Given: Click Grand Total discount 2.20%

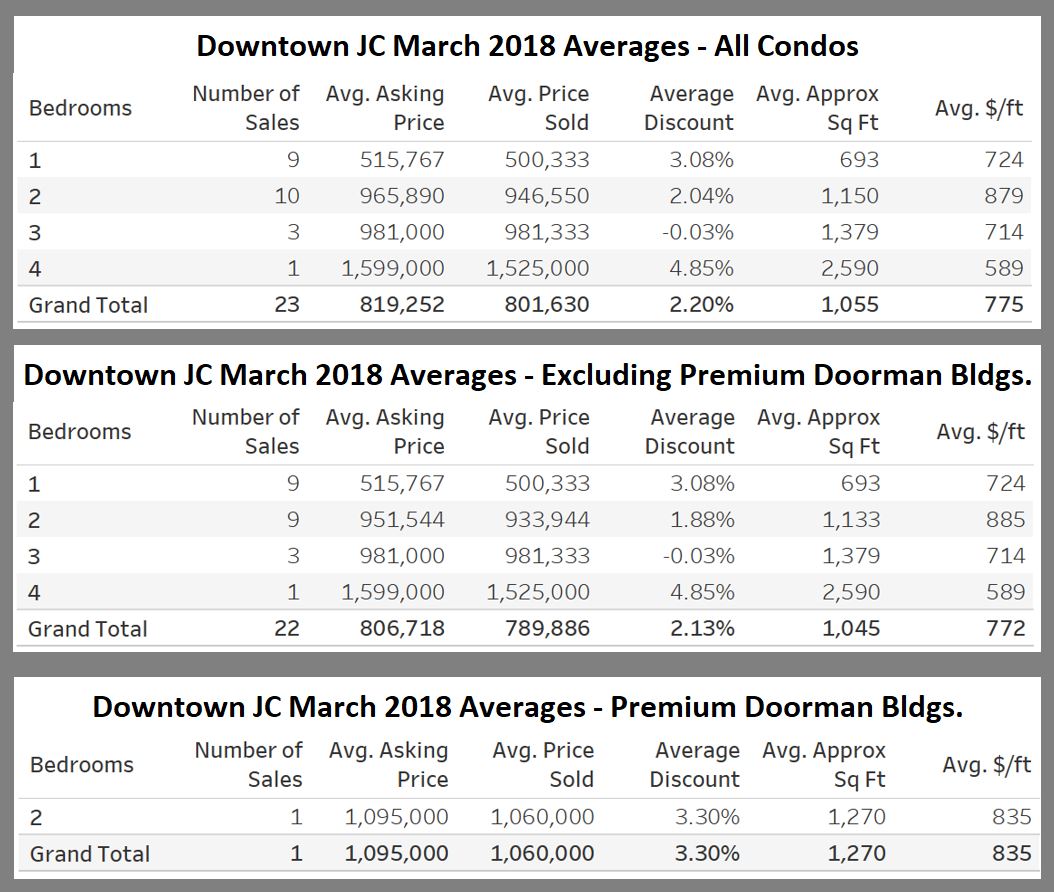Looking at the screenshot, I should [701, 305].
